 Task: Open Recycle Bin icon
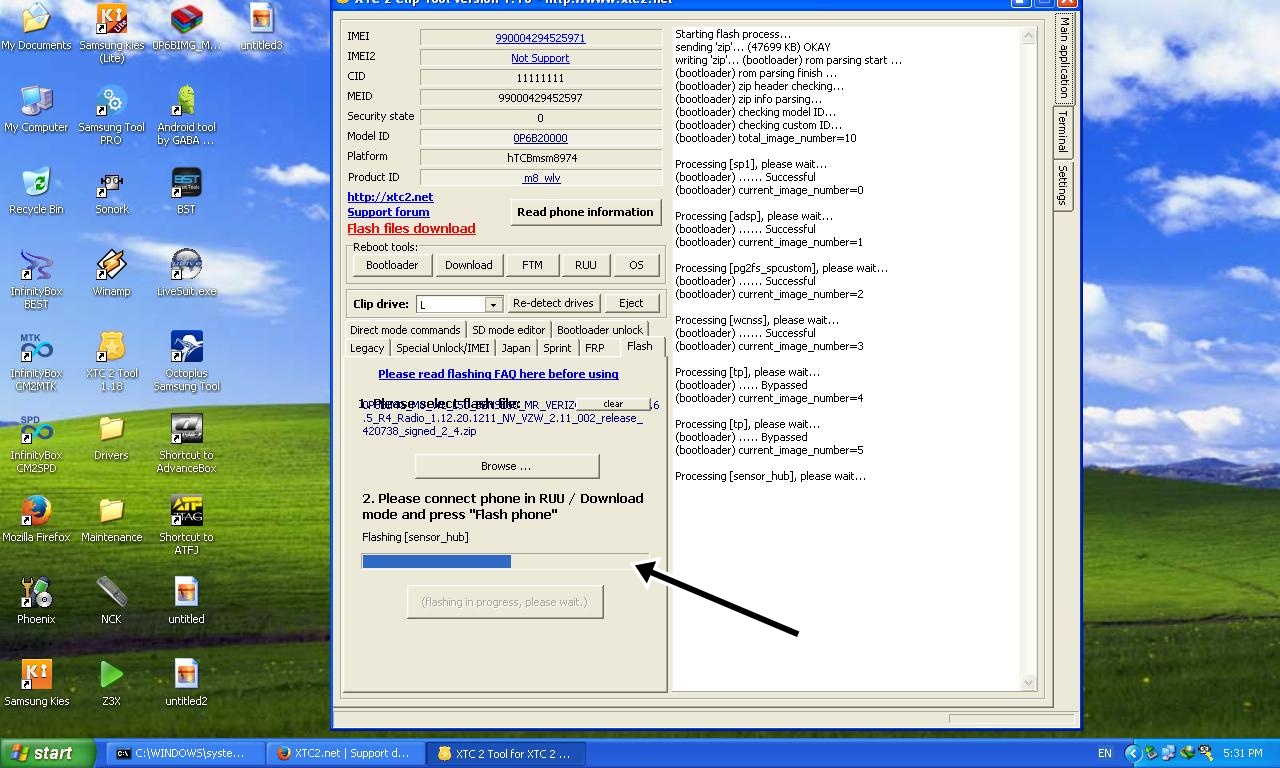[x=36, y=190]
